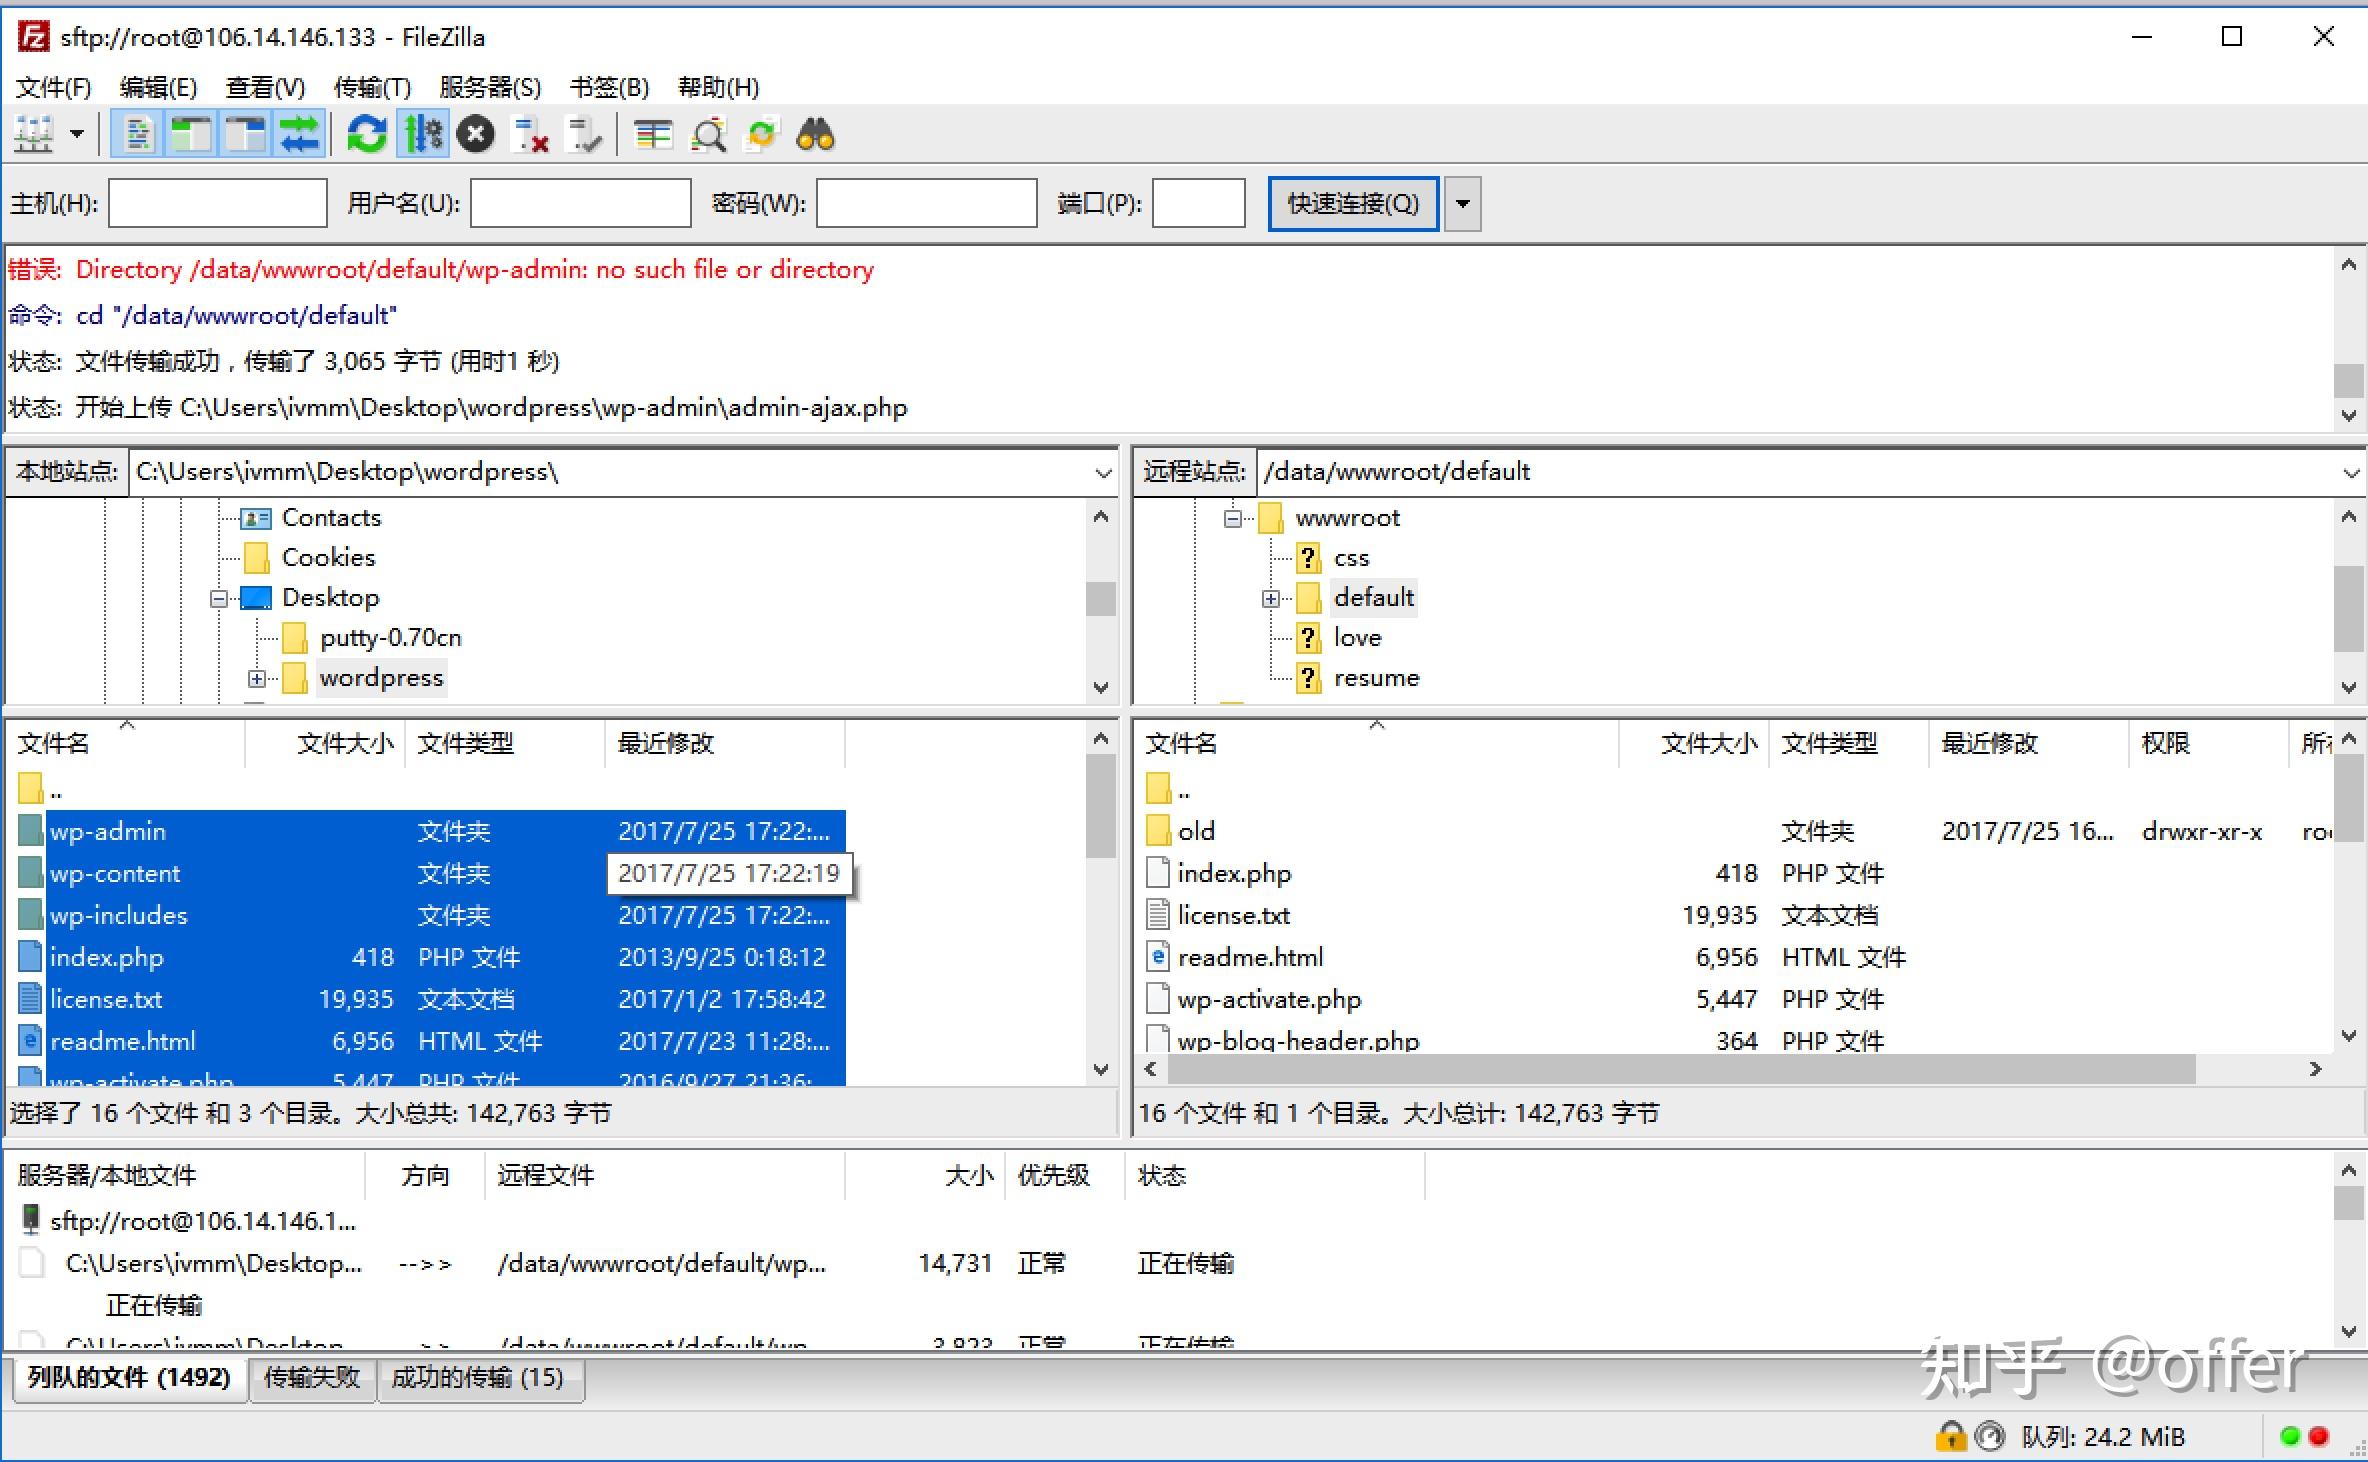Expand the default remote tree folder

(1271, 599)
